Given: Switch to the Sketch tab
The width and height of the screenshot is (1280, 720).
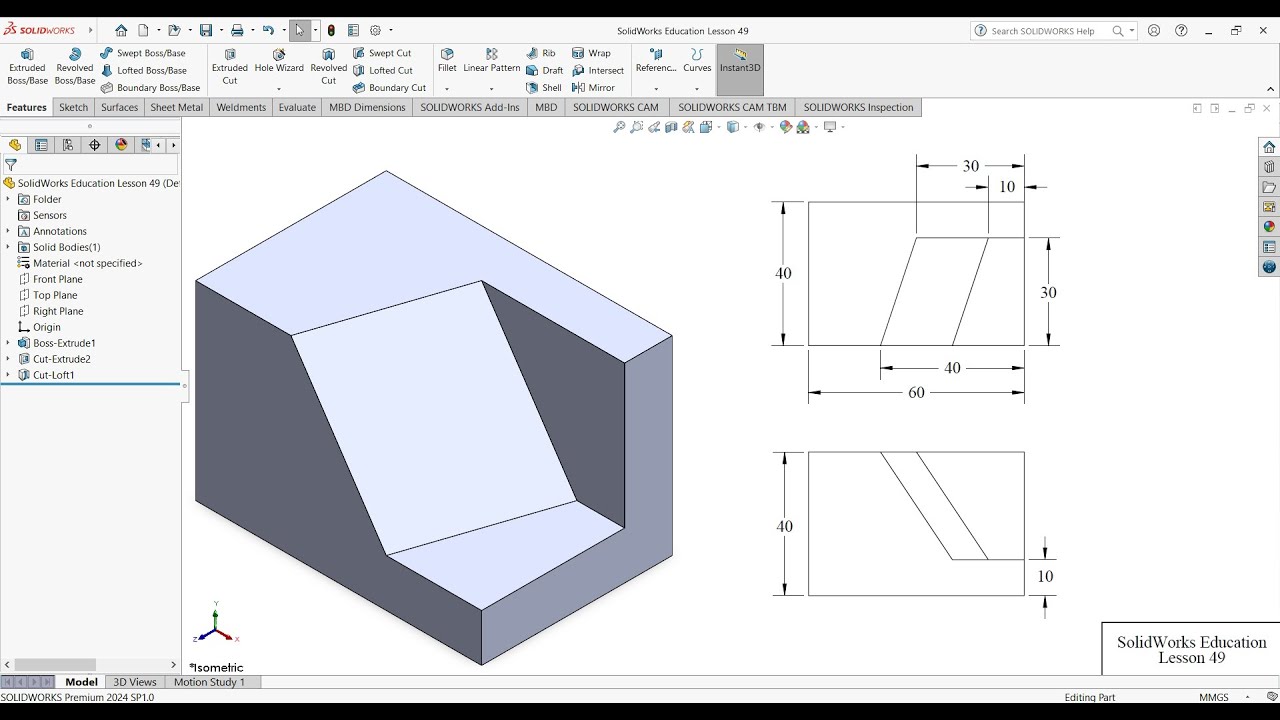Looking at the screenshot, I should 74,107.
